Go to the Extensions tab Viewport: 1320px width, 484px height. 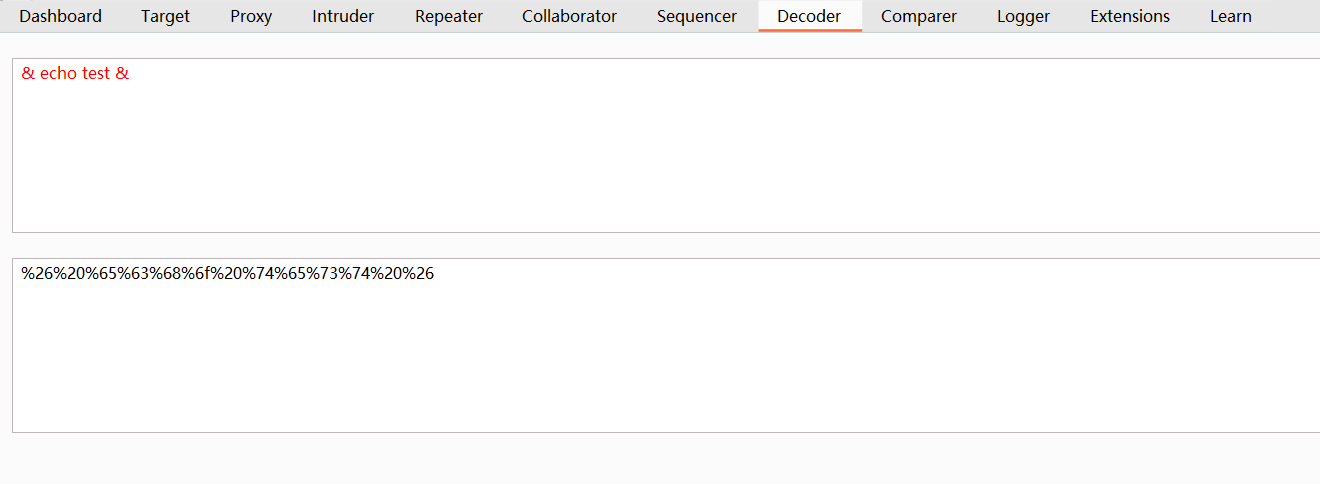point(1130,16)
